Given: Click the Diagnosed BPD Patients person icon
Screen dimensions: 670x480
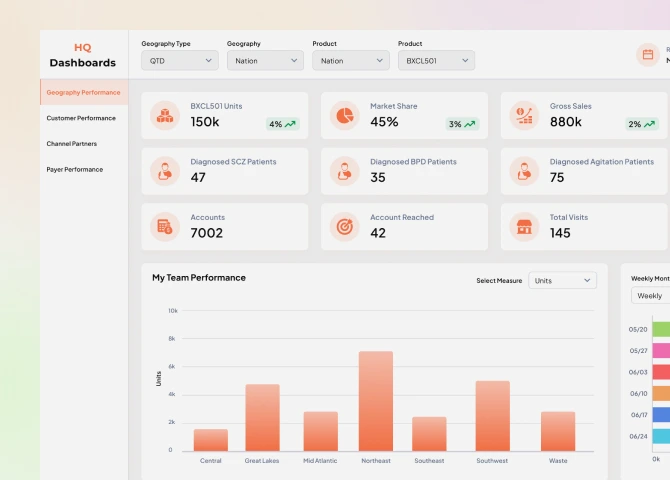Looking at the screenshot, I should (x=345, y=171).
